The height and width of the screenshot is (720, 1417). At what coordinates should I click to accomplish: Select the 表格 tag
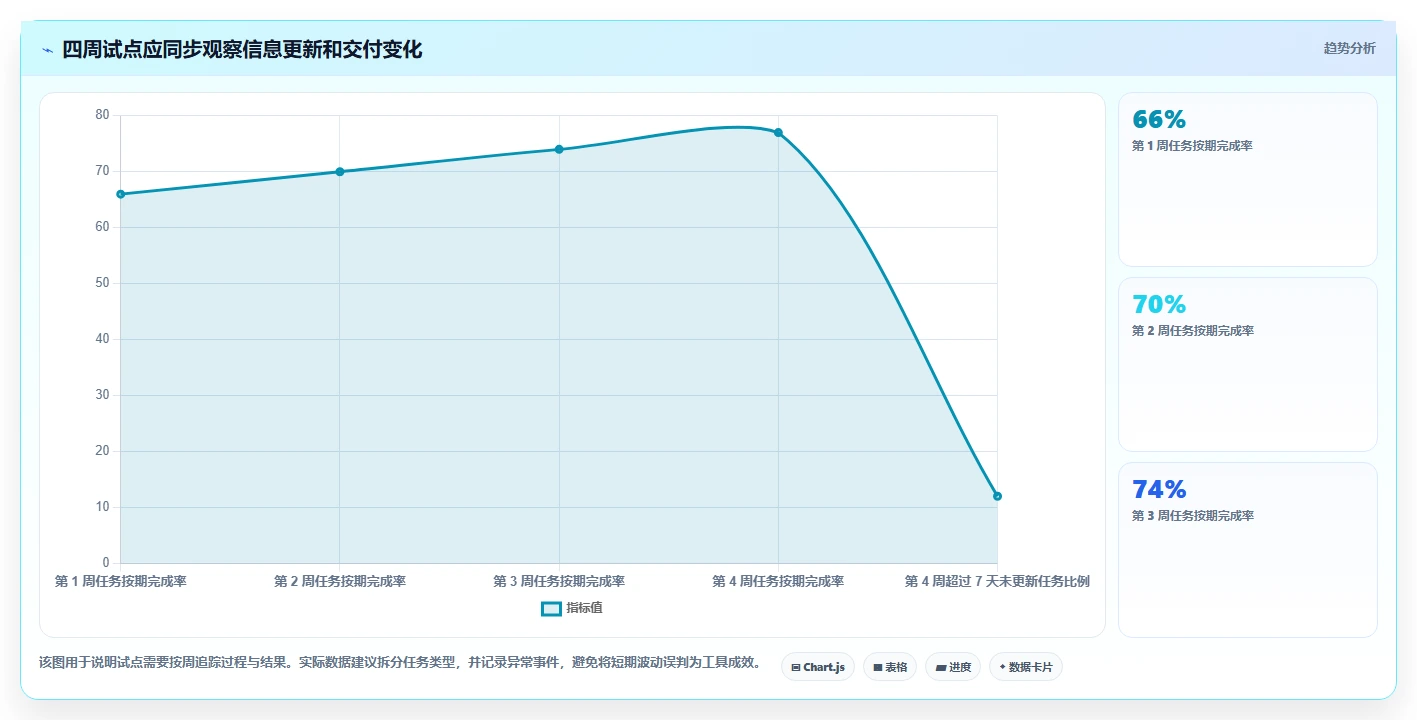click(x=889, y=667)
